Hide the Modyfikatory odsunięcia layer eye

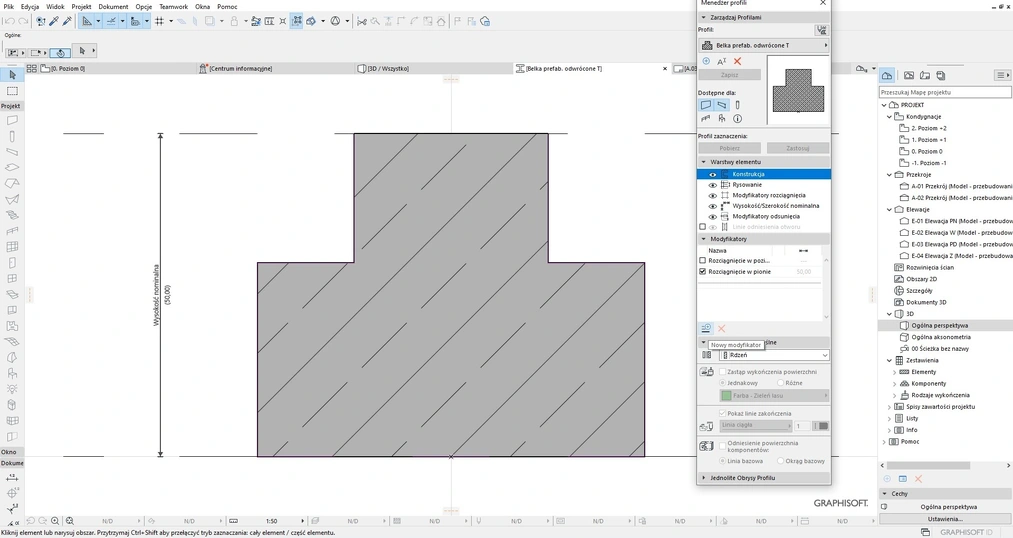coord(713,216)
